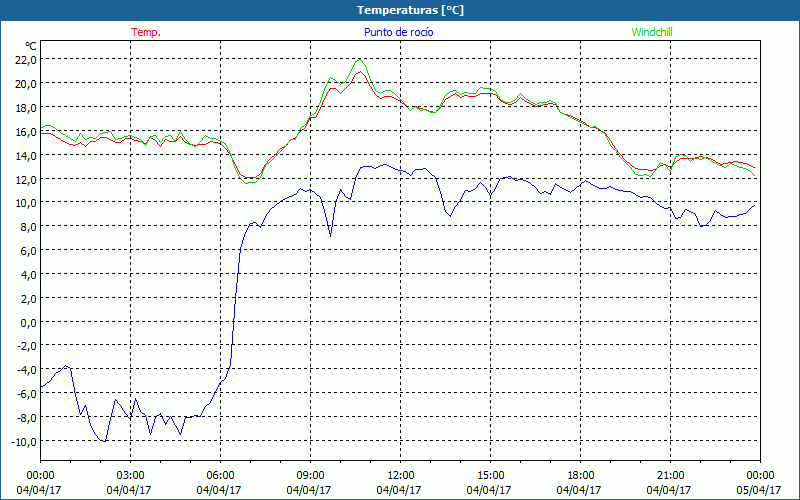Click the '14,0' y-axis value
This screenshot has height=500, width=800.
pyautogui.click(x=27, y=156)
